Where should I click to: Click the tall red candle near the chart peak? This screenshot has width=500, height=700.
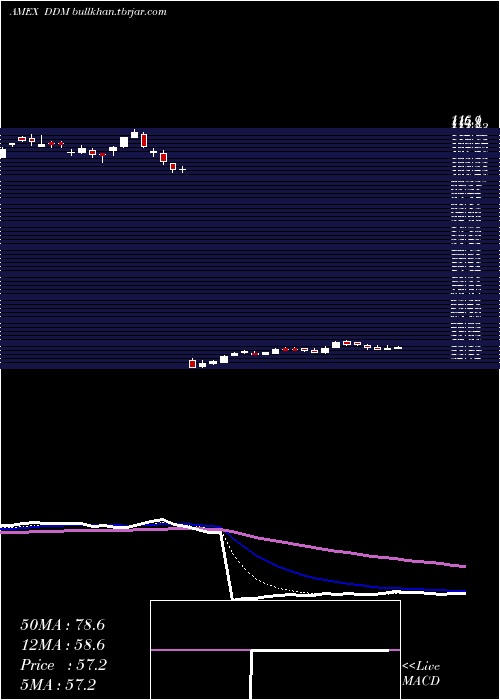pos(144,140)
